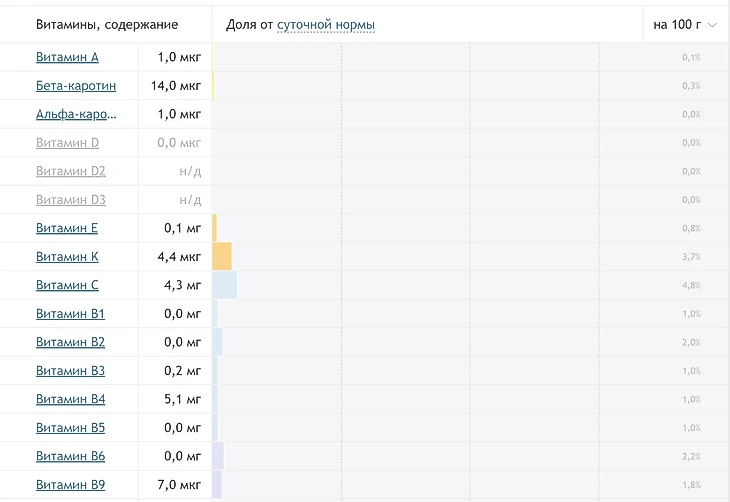The image size is (730, 502).
Task: Open the Витамин B3 link
Action: [70, 371]
